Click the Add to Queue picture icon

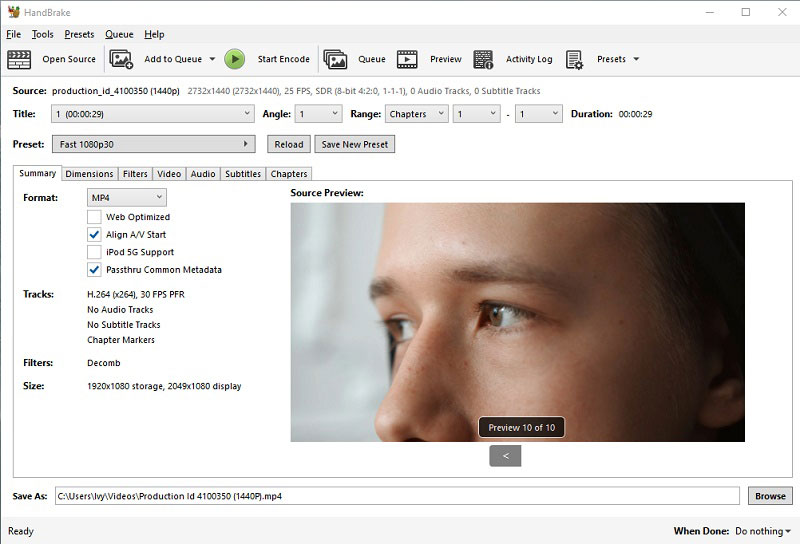coord(121,59)
